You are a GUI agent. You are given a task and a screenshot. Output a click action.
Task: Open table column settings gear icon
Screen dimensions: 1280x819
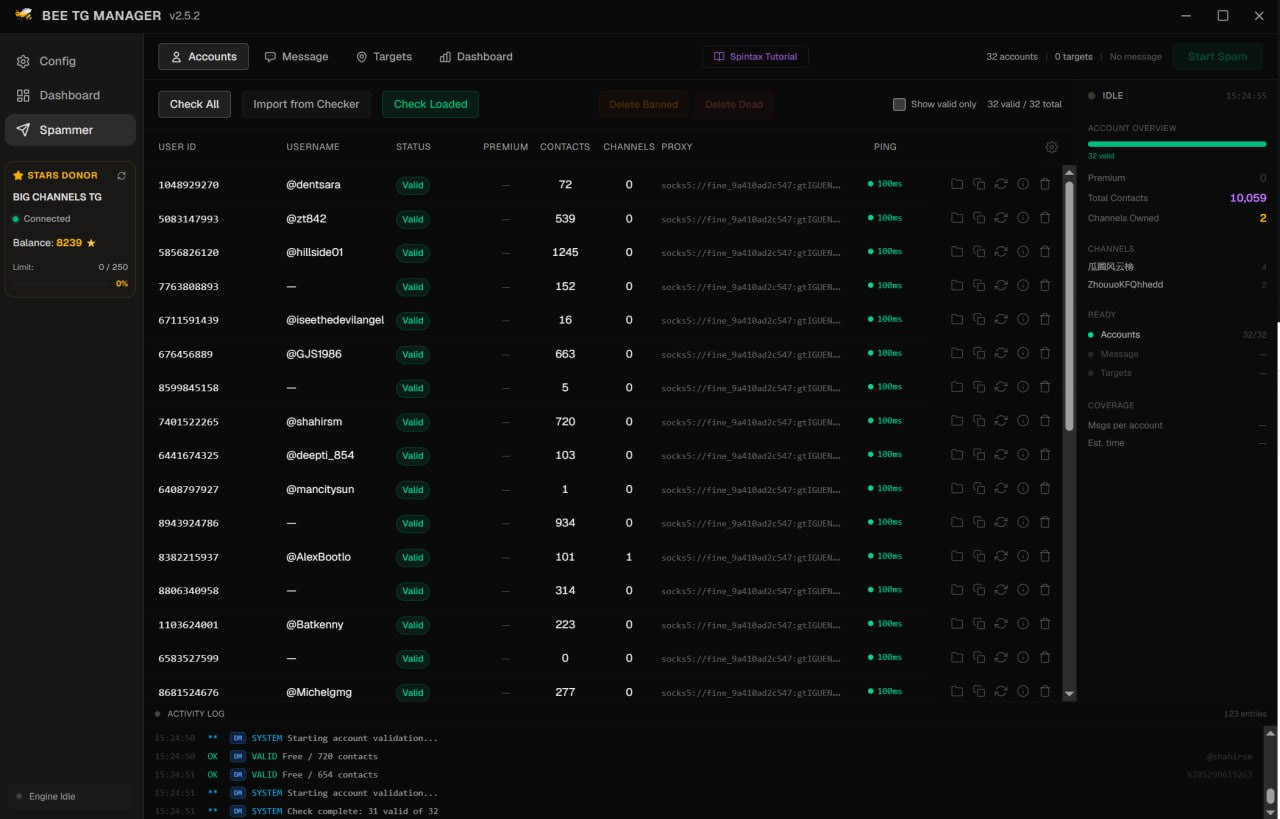coord(1051,147)
